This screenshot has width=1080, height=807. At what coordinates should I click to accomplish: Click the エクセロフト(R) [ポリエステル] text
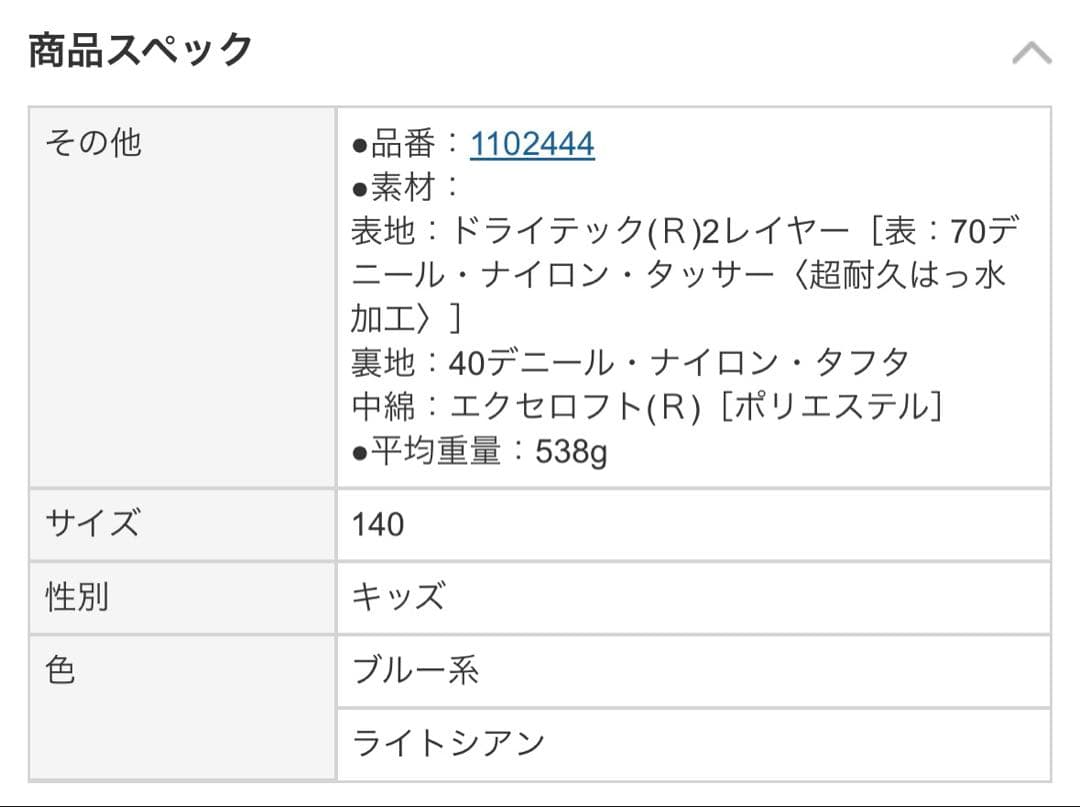696,407
